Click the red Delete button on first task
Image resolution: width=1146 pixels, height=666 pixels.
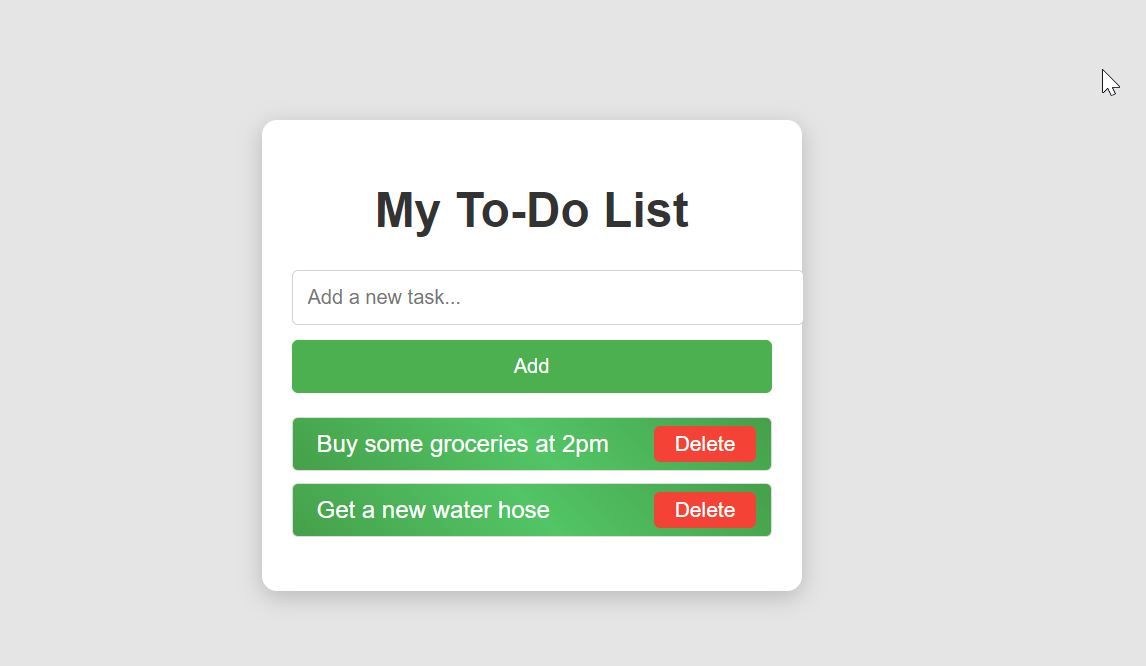[704, 443]
